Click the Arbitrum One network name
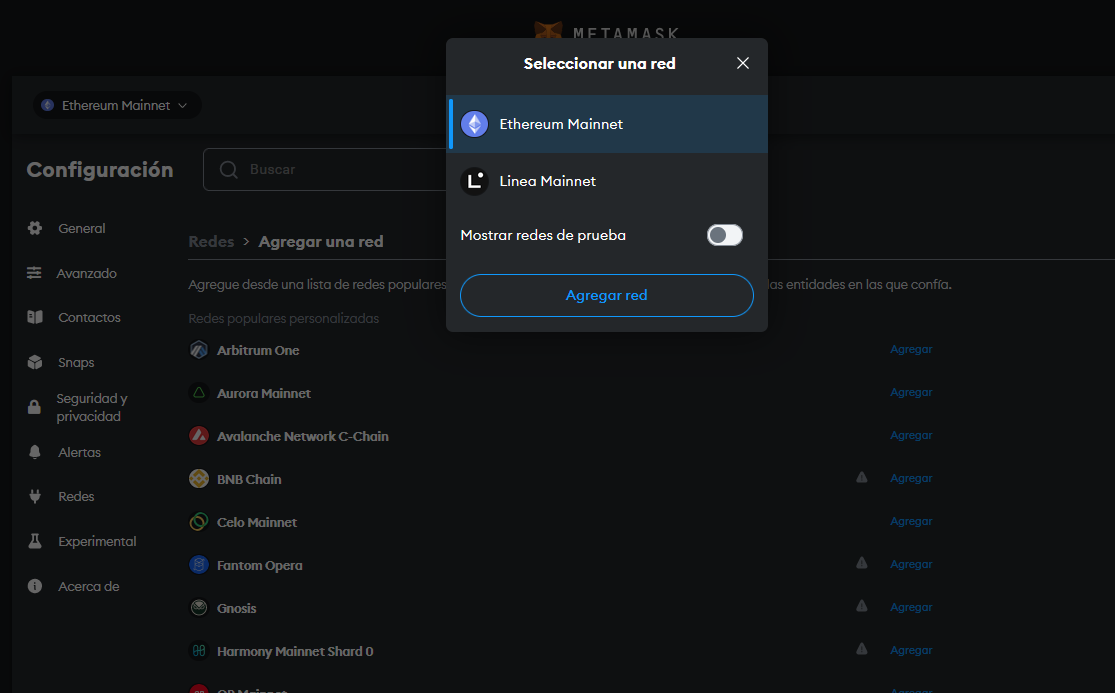1115x693 pixels. 258,350
